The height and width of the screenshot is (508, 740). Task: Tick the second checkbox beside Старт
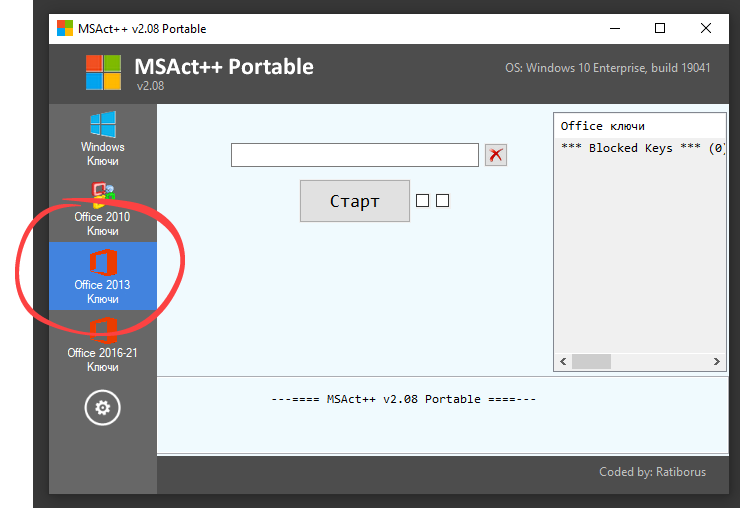443,201
